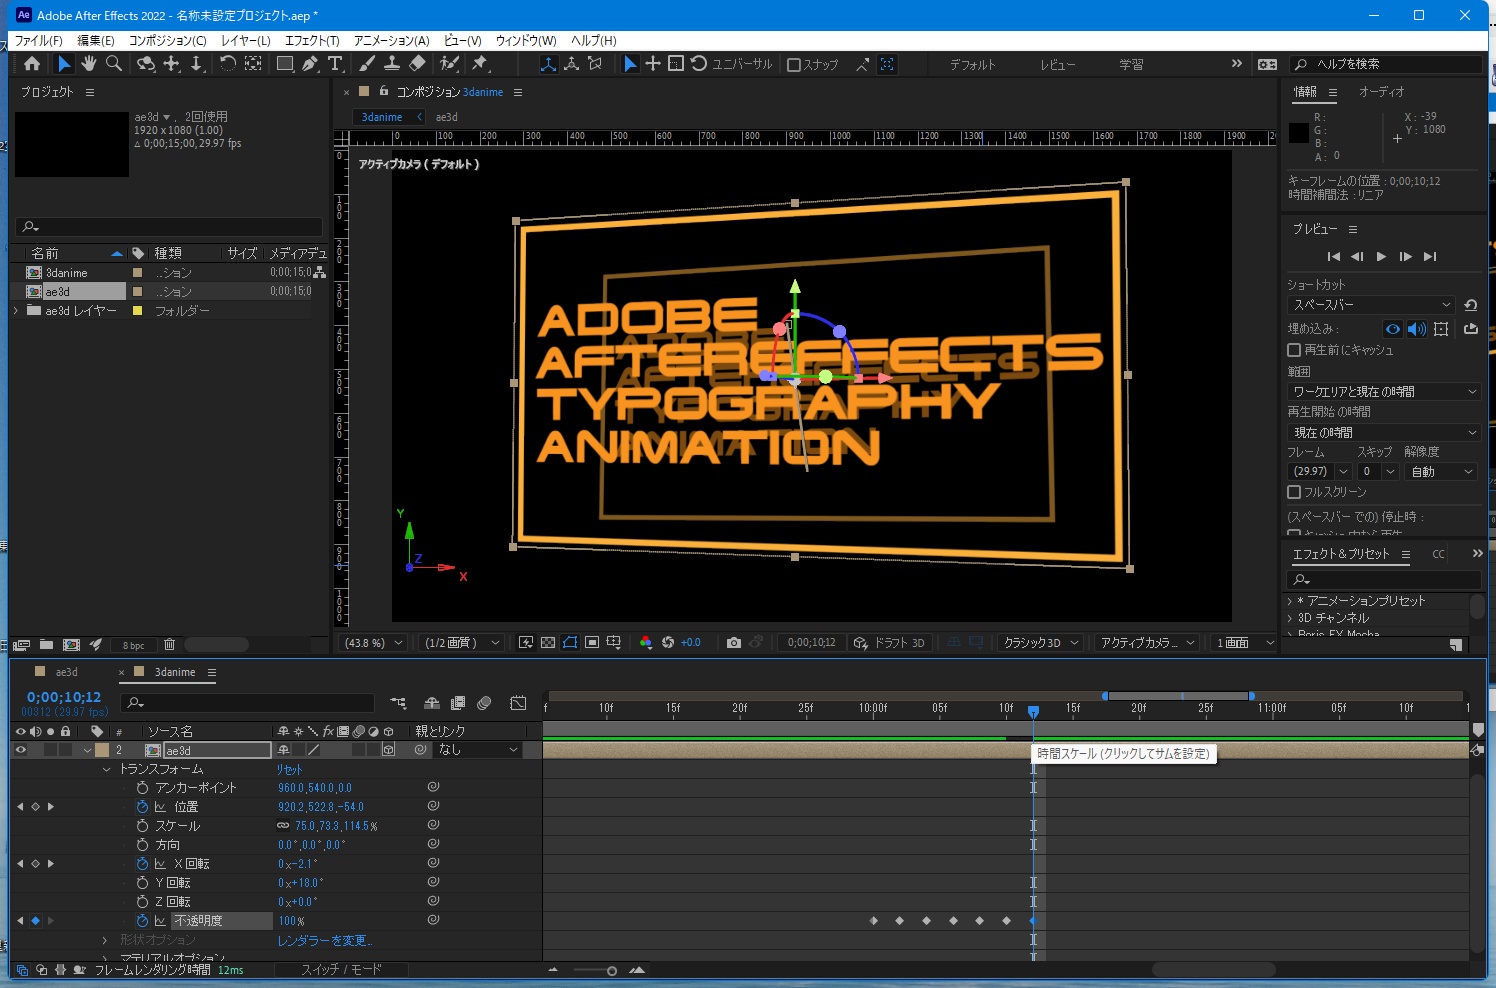This screenshot has width=1496, height=988.
Task: Select the Rectangle shape tool
Action: [x=285, y=63]
